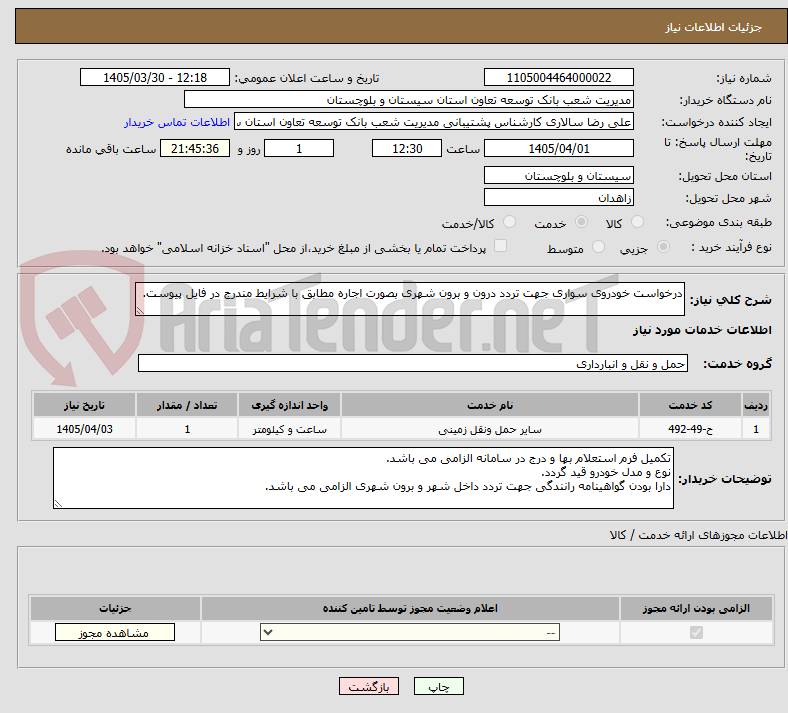Click the الزامی بودن ارائه مجوز column header
Screen dimensions: 788x713
pyautogui.click(x=696, y=608)
